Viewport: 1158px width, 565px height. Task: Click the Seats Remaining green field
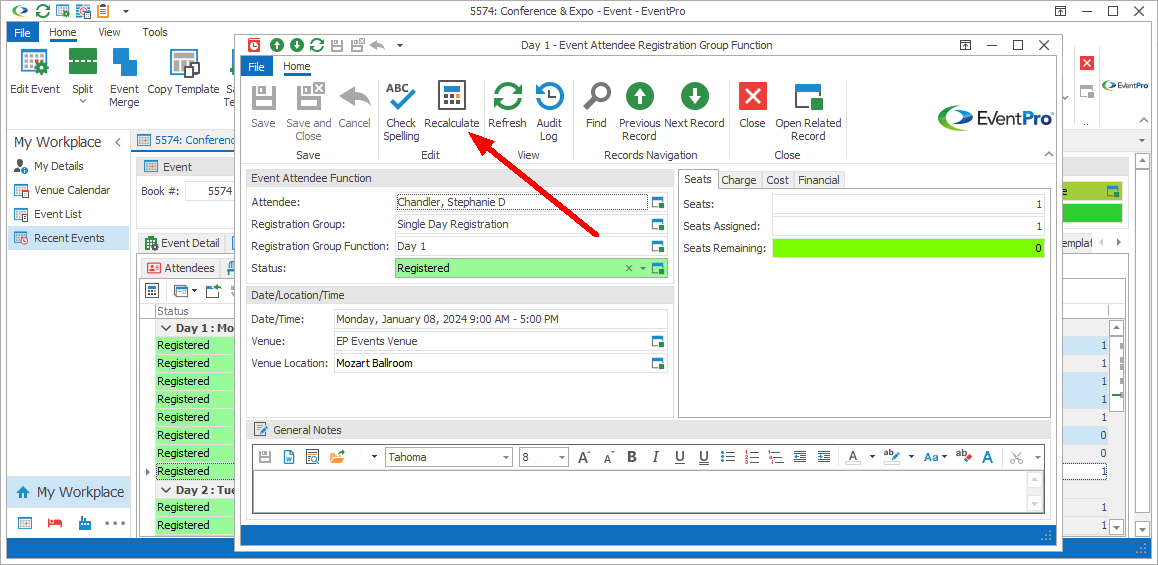908,248
